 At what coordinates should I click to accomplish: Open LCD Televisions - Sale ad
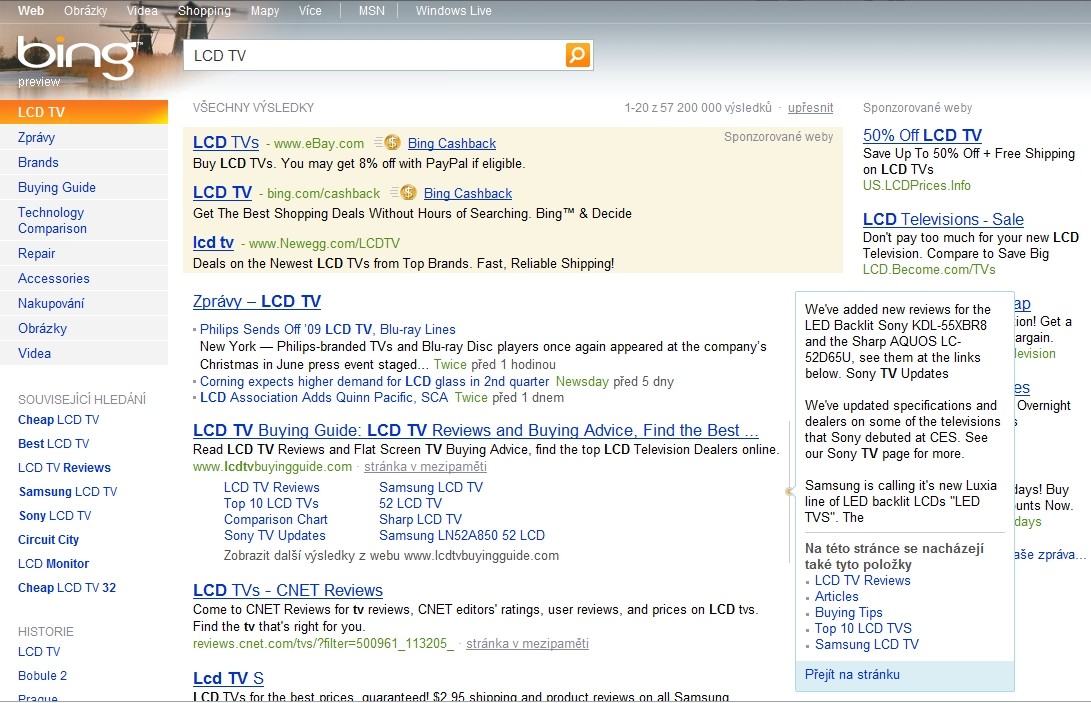click(x=943, y=219)
